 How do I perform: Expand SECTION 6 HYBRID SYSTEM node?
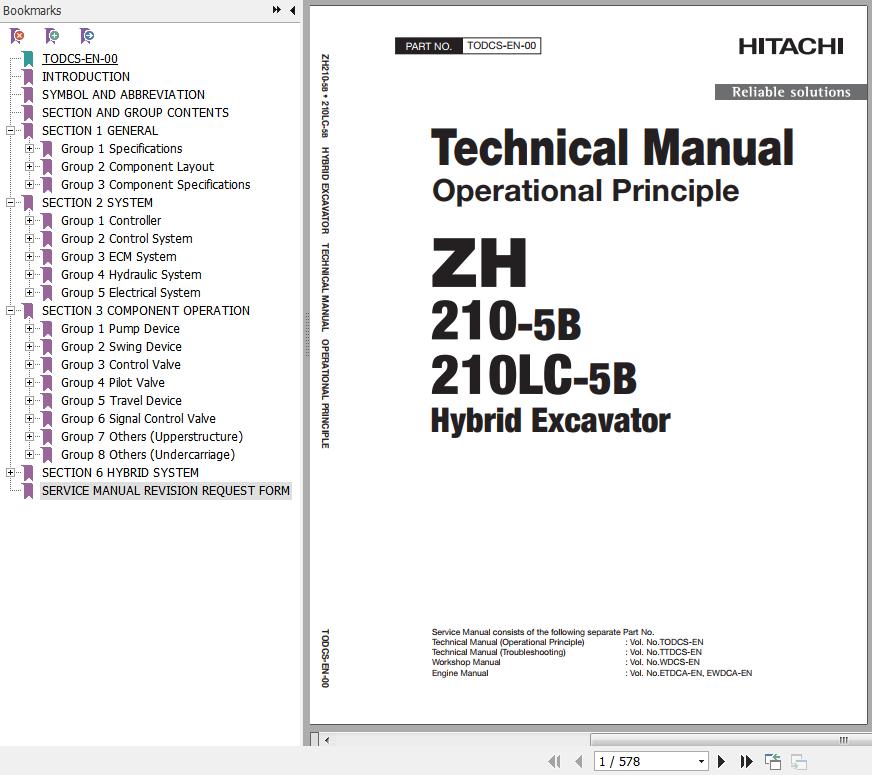pyautogui.click(x=11, y=473)
